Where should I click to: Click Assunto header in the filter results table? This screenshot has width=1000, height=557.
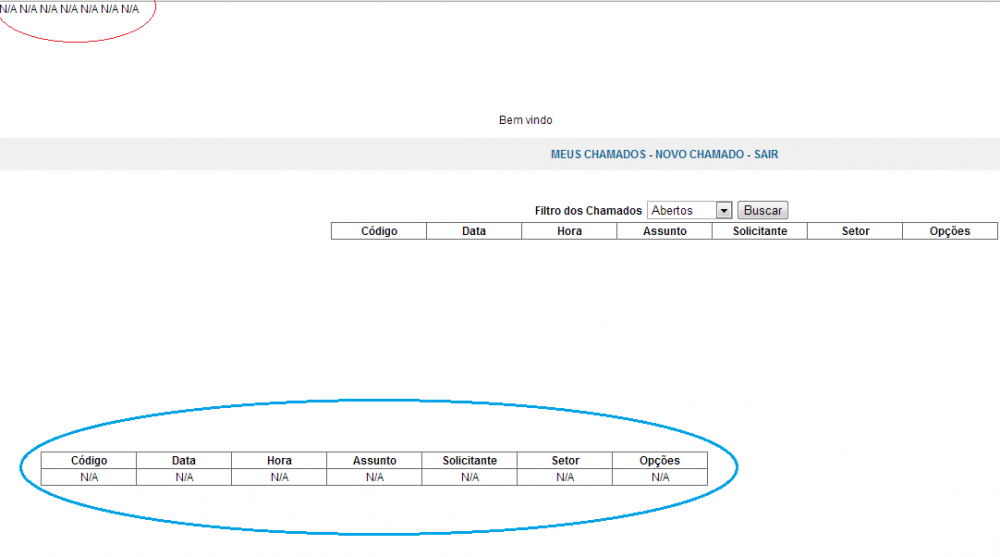point(664,231)
